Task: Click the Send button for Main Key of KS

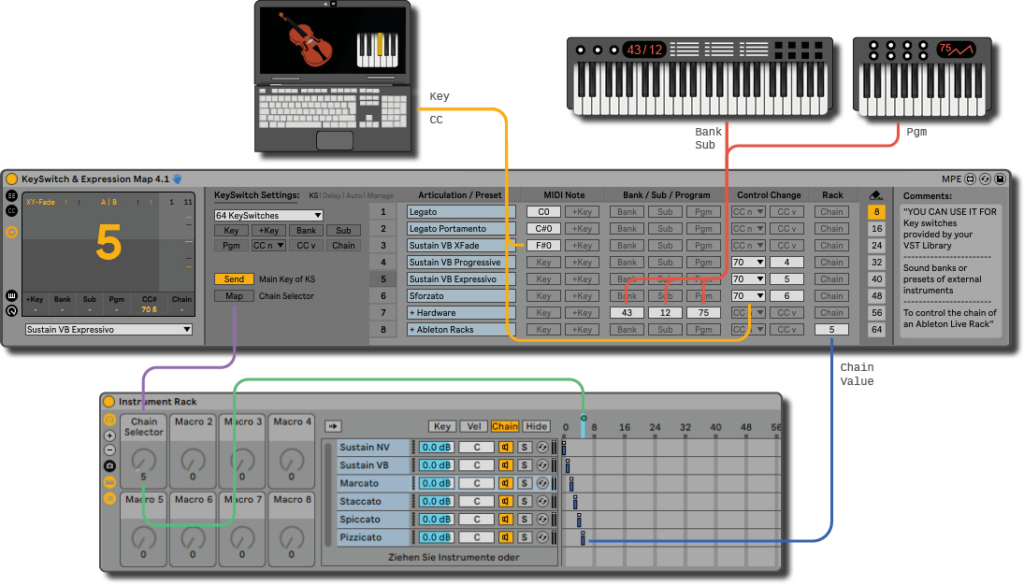Action: [x=234, y=279]
